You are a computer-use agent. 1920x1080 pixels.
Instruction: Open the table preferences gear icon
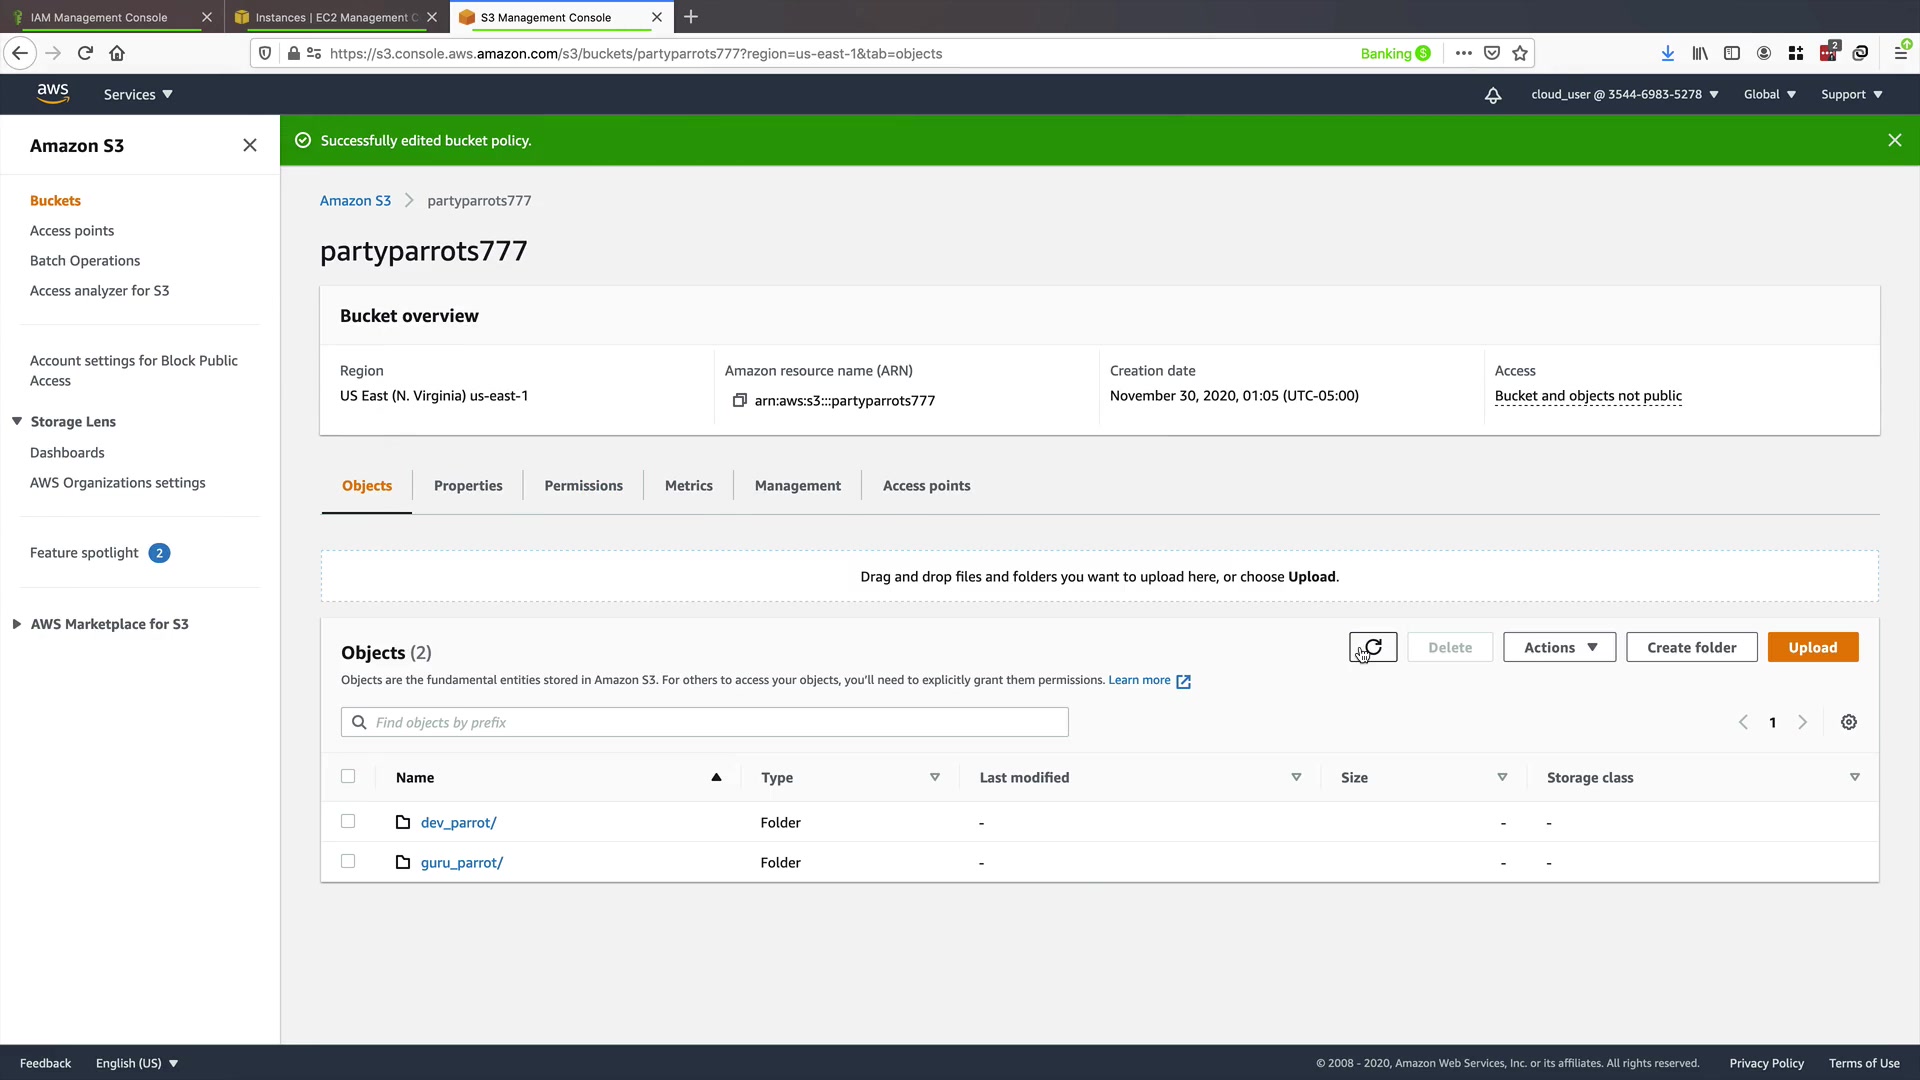[x=1849, y=722]
